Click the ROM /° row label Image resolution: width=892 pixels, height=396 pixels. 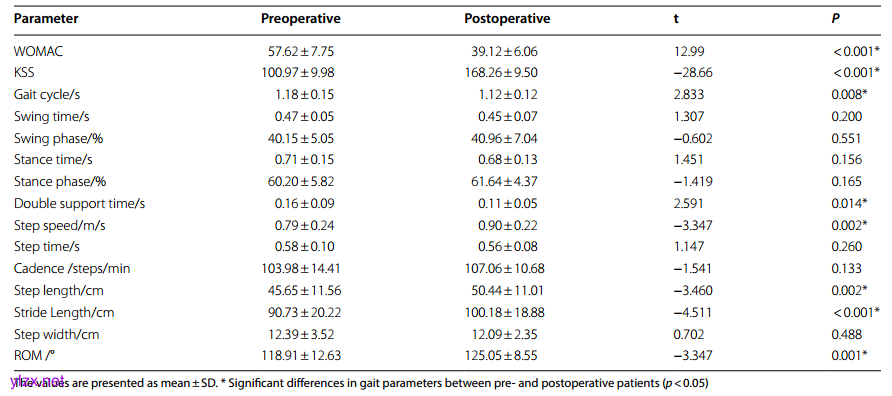[35, 356]
